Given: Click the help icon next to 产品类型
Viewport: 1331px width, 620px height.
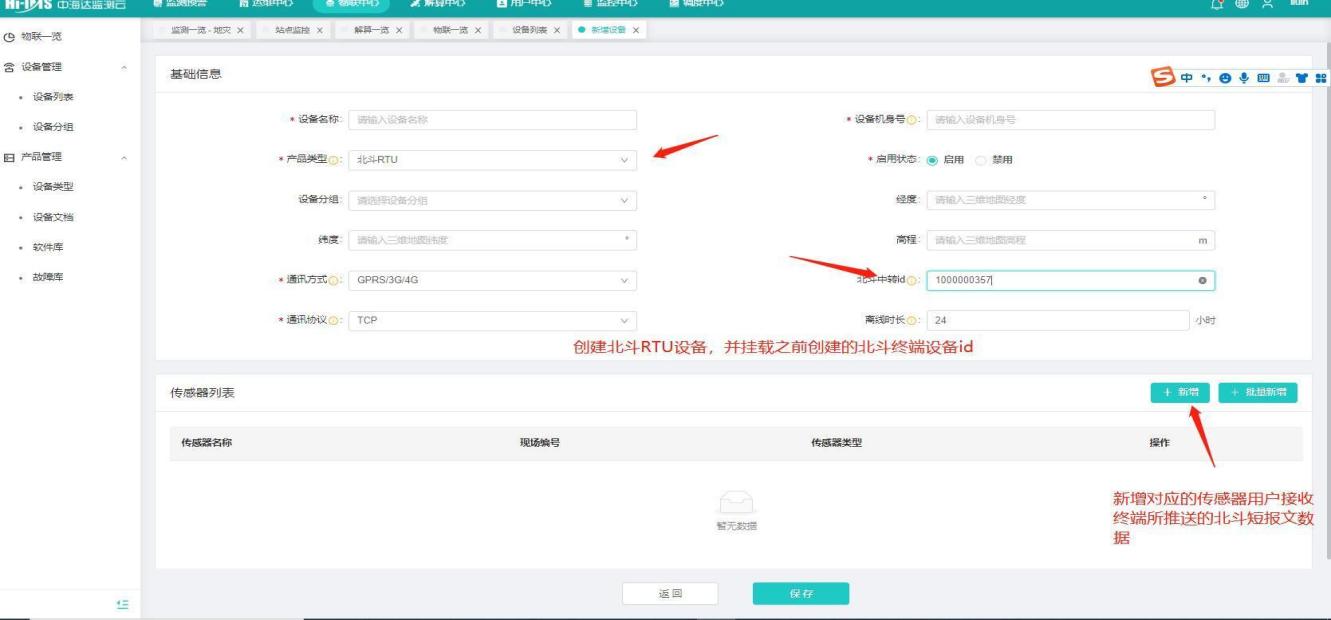Looking at the screenshot, I should (x=332, y=161).
